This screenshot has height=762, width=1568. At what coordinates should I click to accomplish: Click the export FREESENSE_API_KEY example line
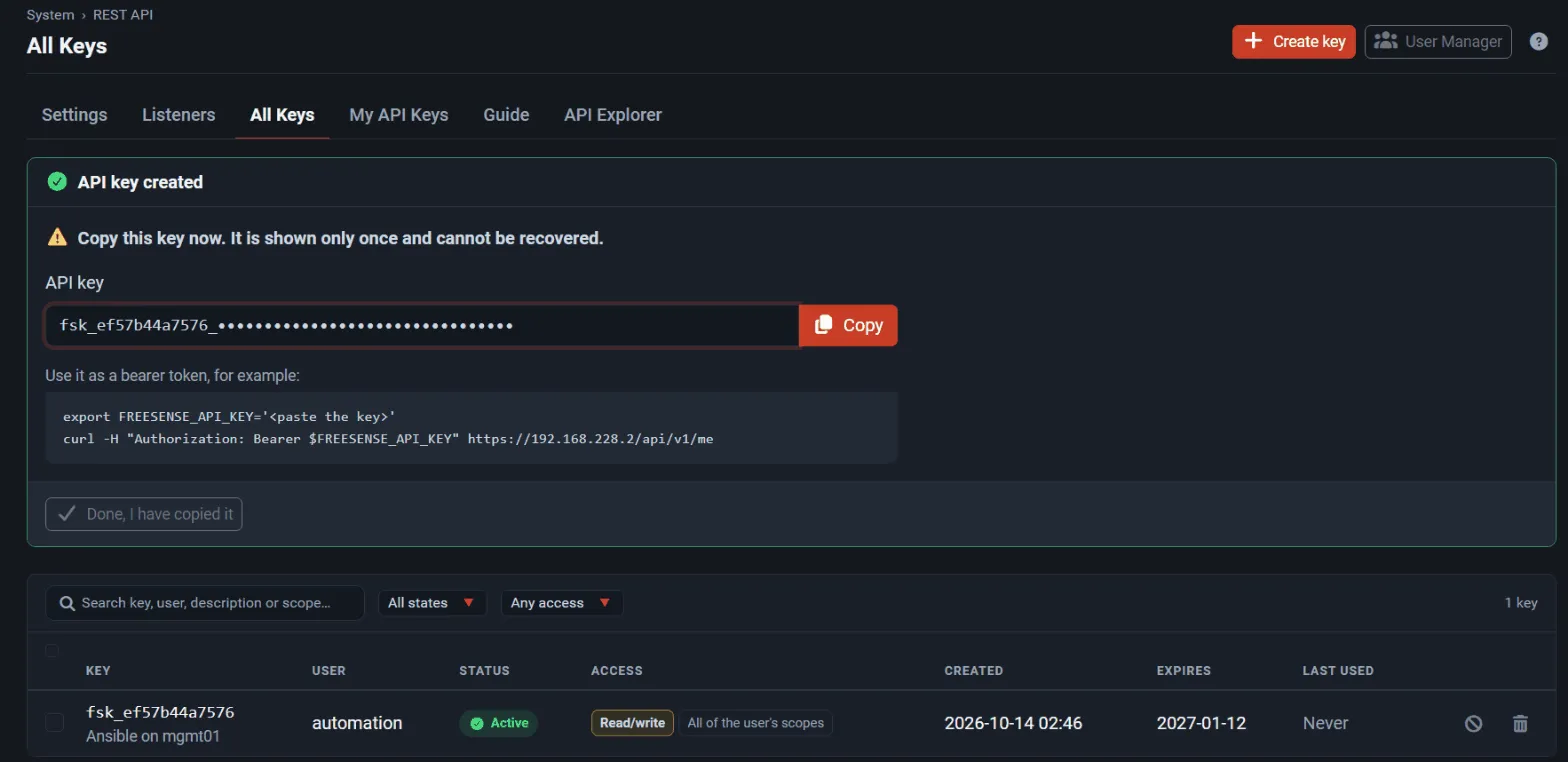tap(230, 416)
